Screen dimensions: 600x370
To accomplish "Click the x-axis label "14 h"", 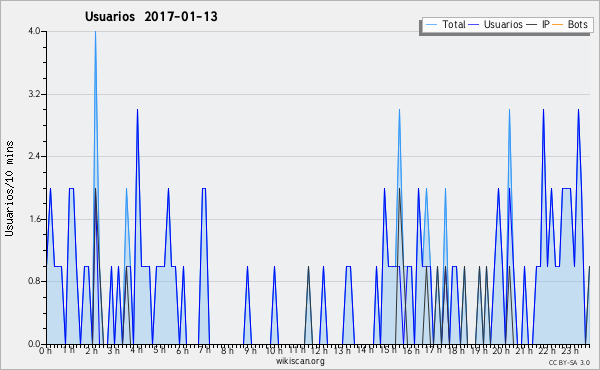I will pos(365,350).
